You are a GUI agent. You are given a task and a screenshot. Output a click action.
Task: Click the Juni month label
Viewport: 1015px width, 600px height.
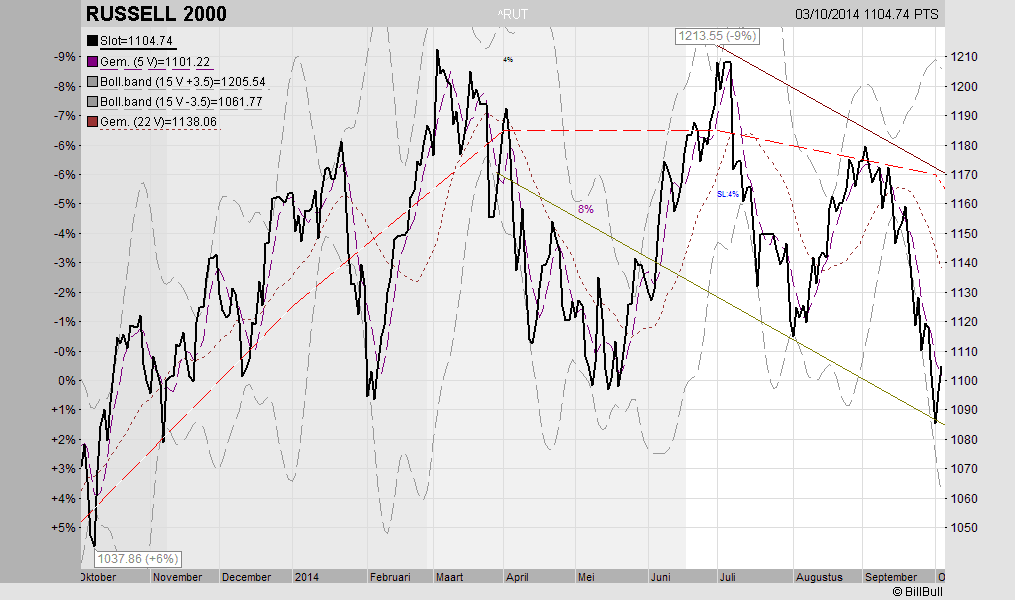660,577
